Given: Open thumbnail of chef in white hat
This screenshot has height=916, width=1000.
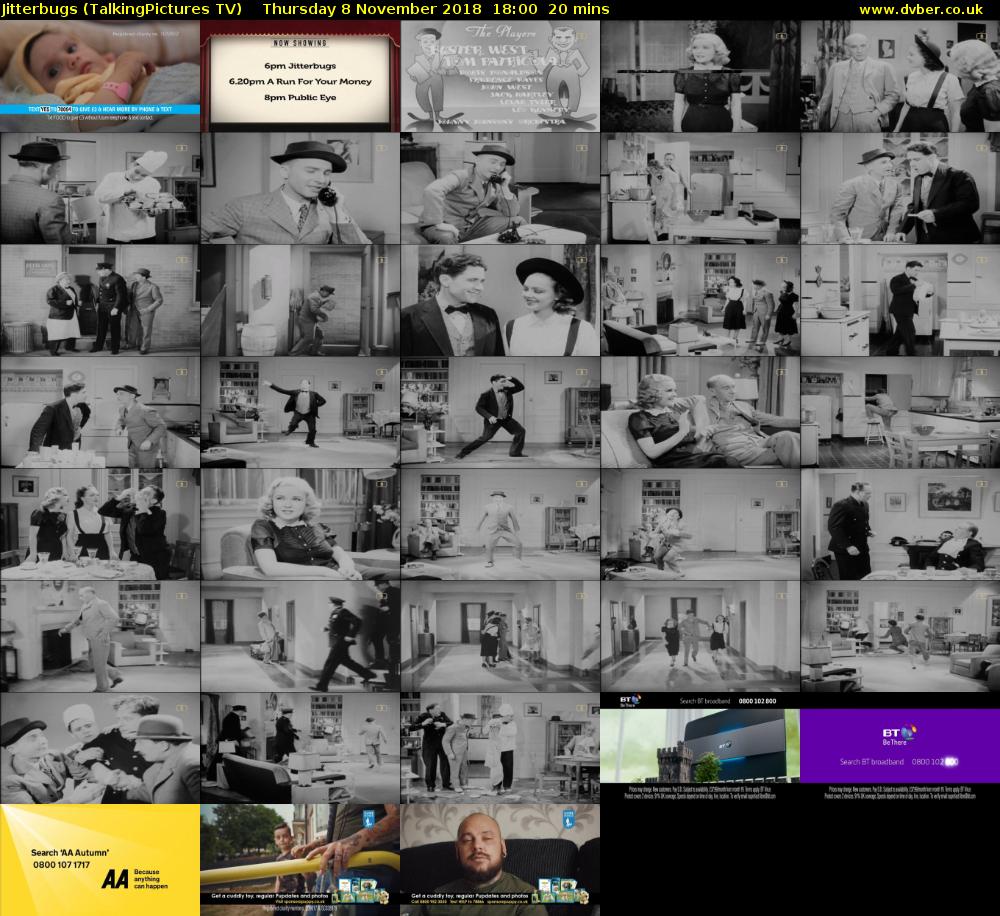Looking at the screenshot, I should (x=100, y=188).
